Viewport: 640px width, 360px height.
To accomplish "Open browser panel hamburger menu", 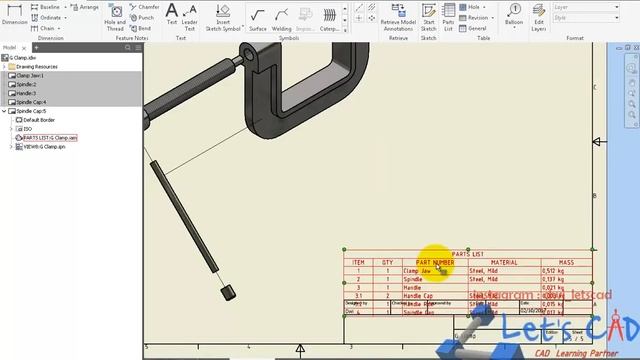I will [138, 48].
